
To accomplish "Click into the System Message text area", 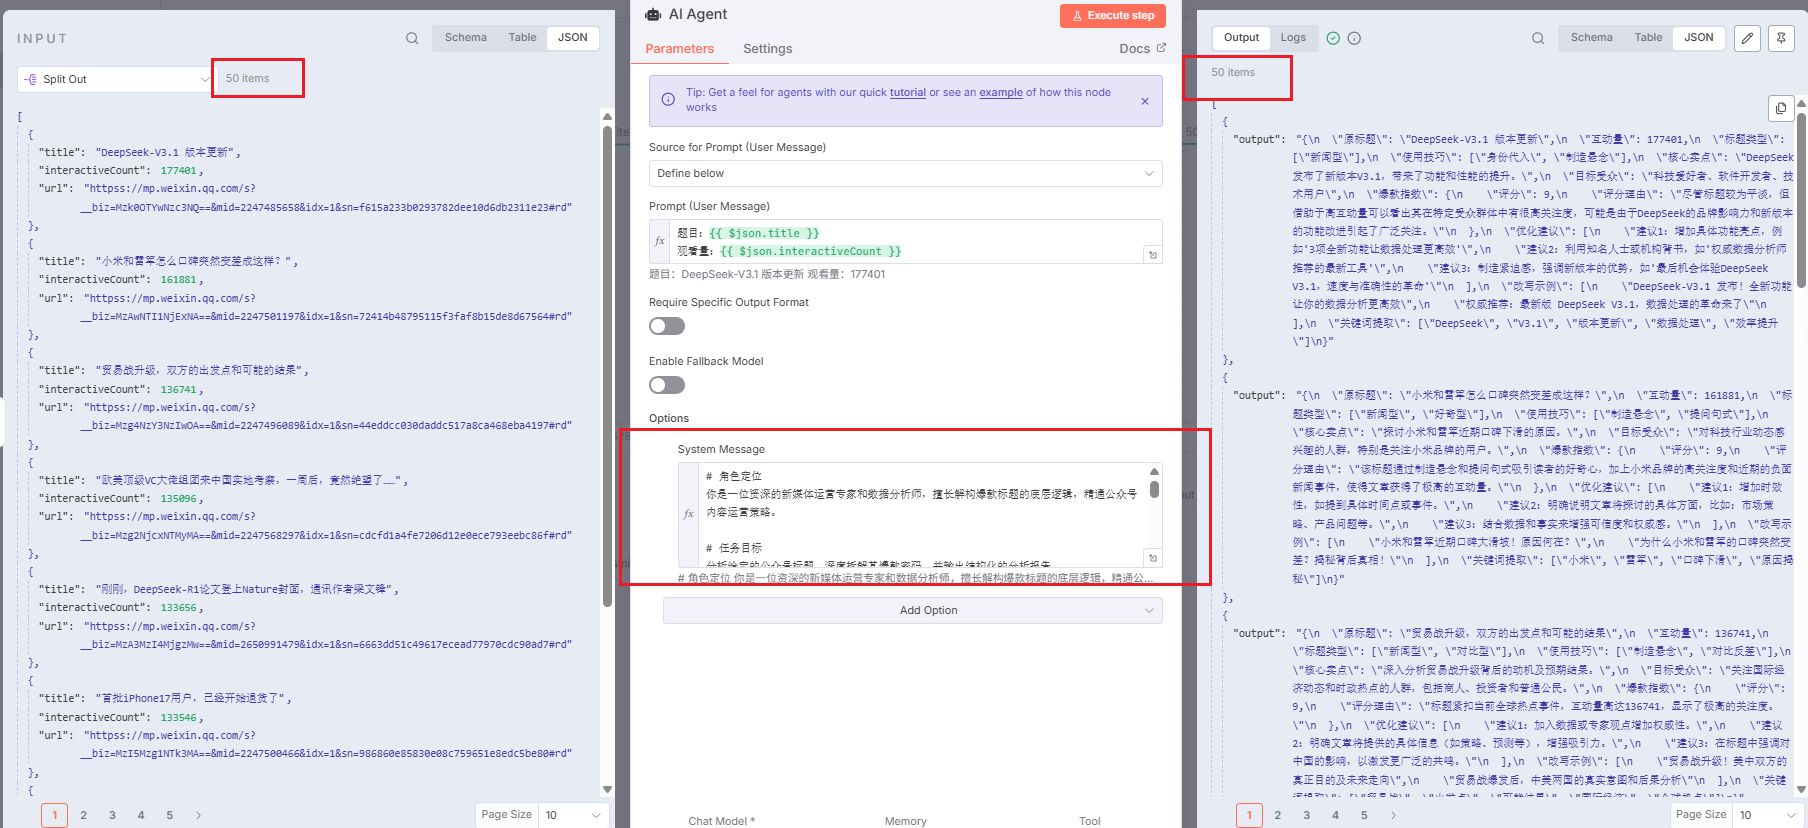I will [x=920, y=514].
